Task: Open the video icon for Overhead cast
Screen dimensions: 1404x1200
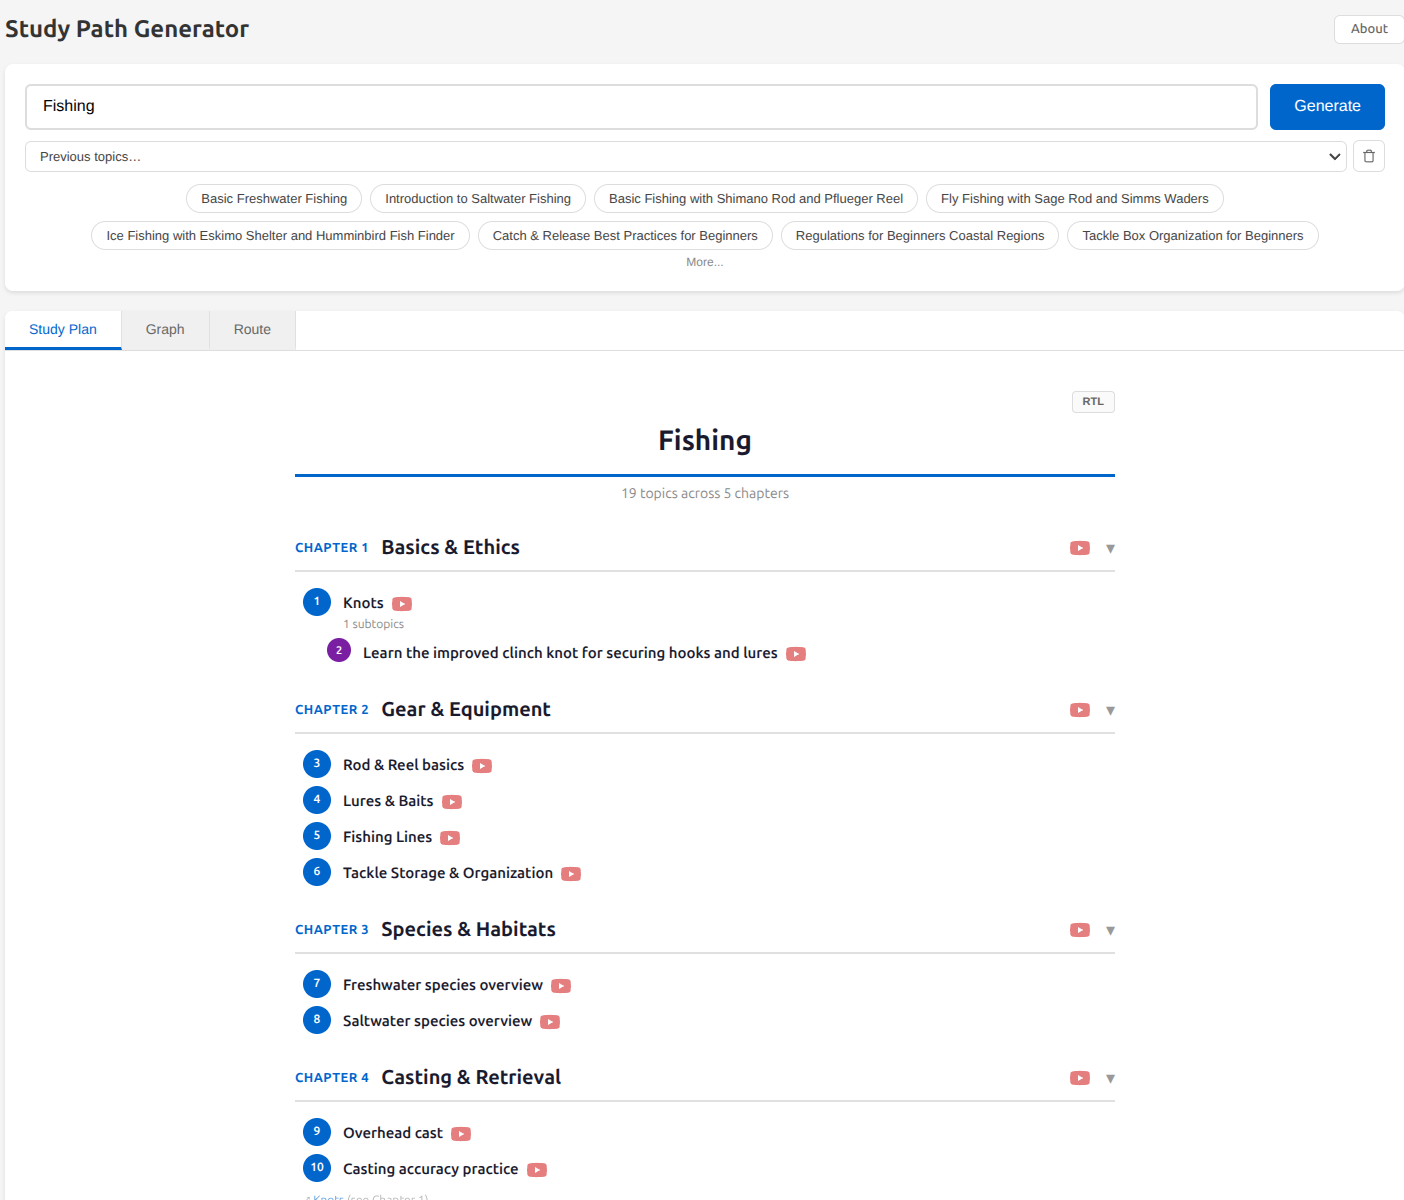Action: tap(460, 1133)
